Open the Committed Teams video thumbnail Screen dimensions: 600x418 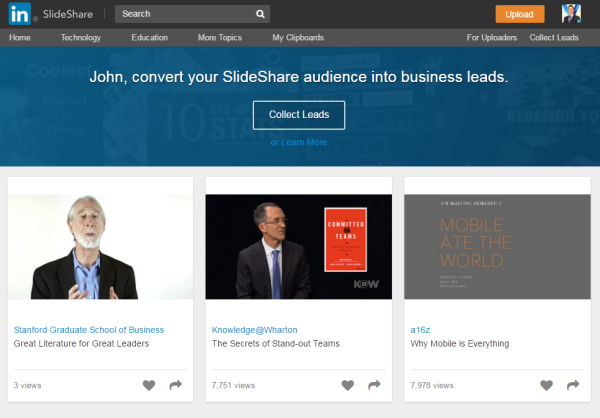298,247
